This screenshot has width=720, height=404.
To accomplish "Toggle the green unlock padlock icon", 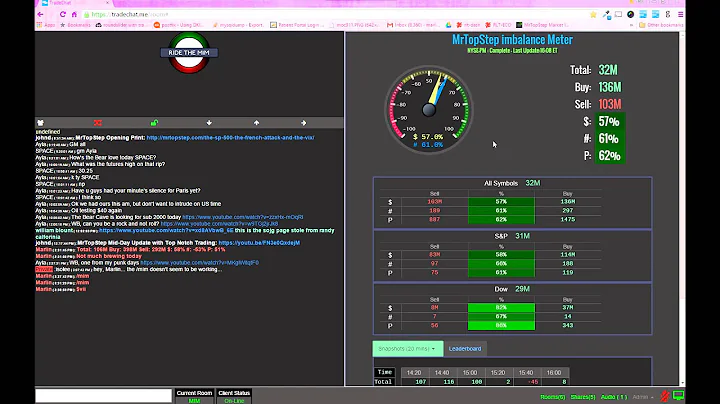I will tap(154, 123).
